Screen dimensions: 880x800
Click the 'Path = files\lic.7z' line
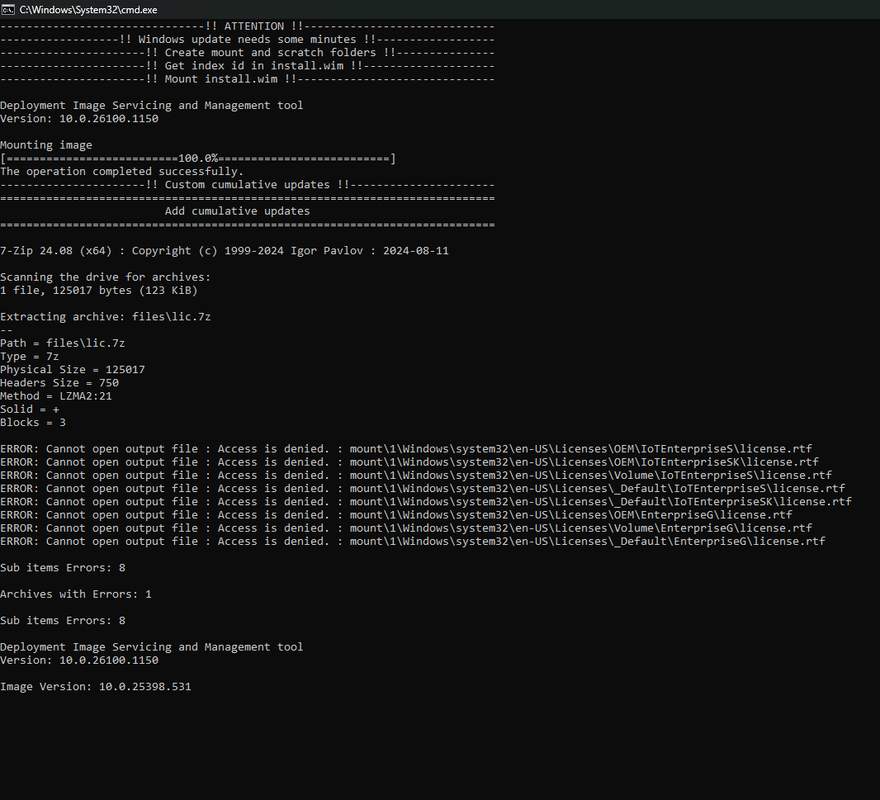point(62,344)
